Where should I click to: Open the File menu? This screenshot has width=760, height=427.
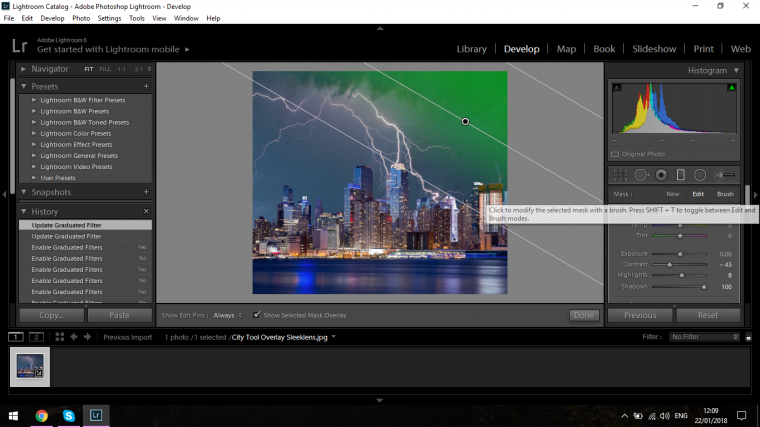click(9, 18)
